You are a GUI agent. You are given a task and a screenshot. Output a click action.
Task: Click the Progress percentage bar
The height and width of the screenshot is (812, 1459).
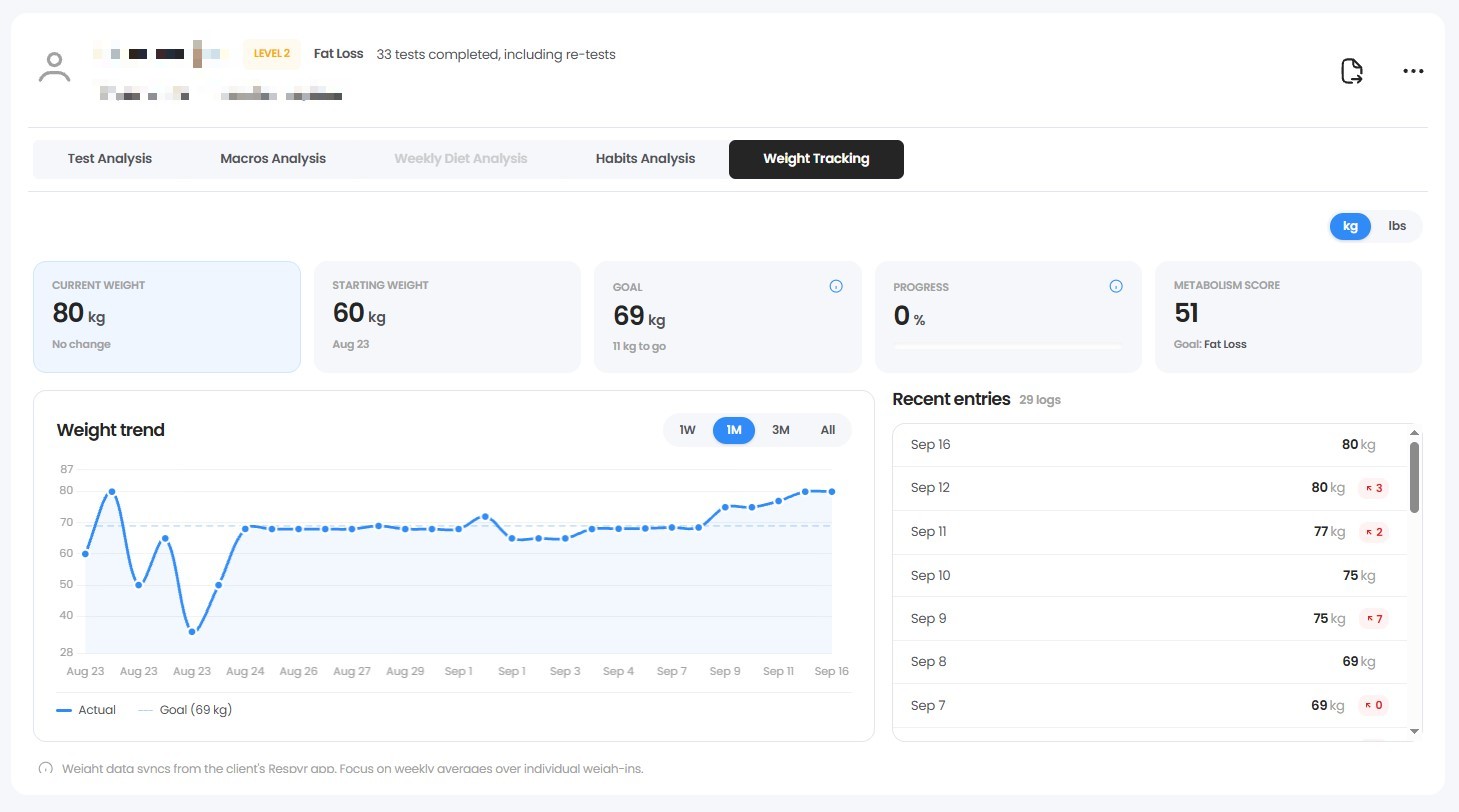pyautogui.click(x=1008, y=346)
